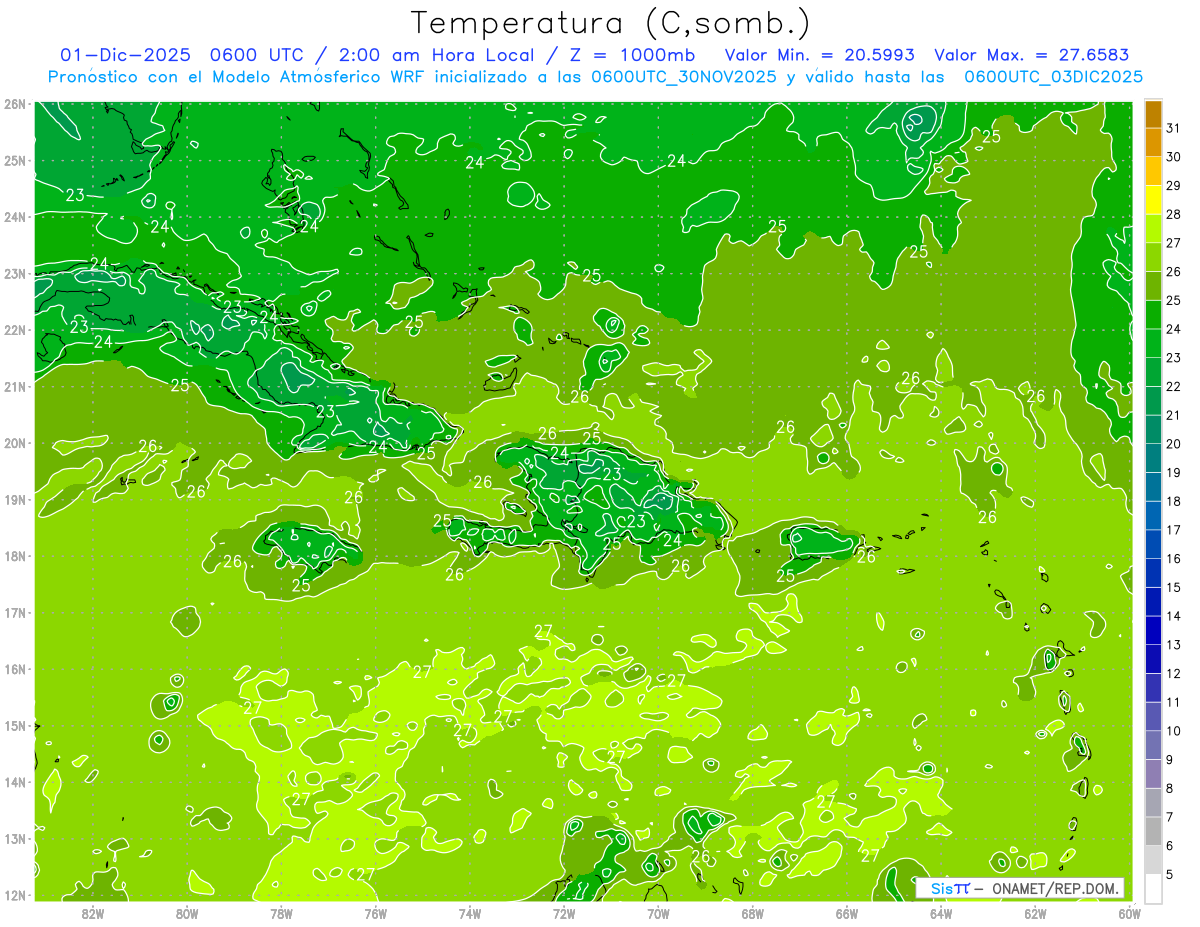This screenshot has height=927, width=1200.
Task: Select the date text "01-Dic-2025"
Action: point(125,55)
